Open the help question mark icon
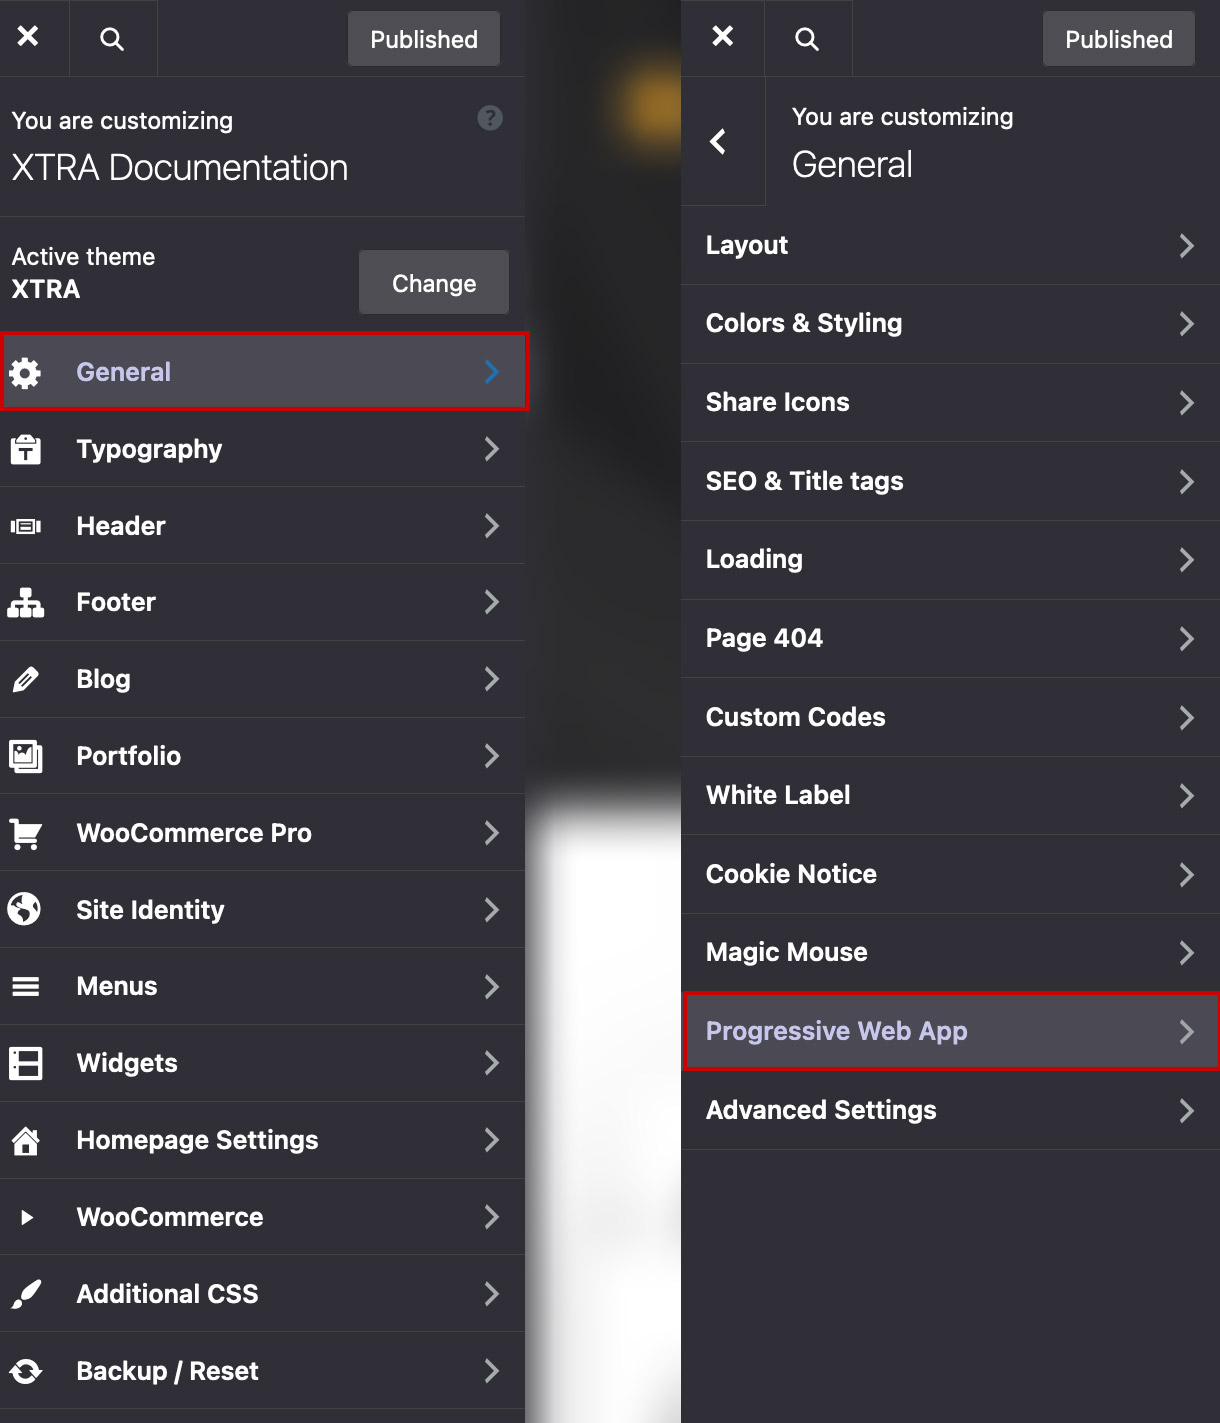The image size is (1220, 1423). 489,118
